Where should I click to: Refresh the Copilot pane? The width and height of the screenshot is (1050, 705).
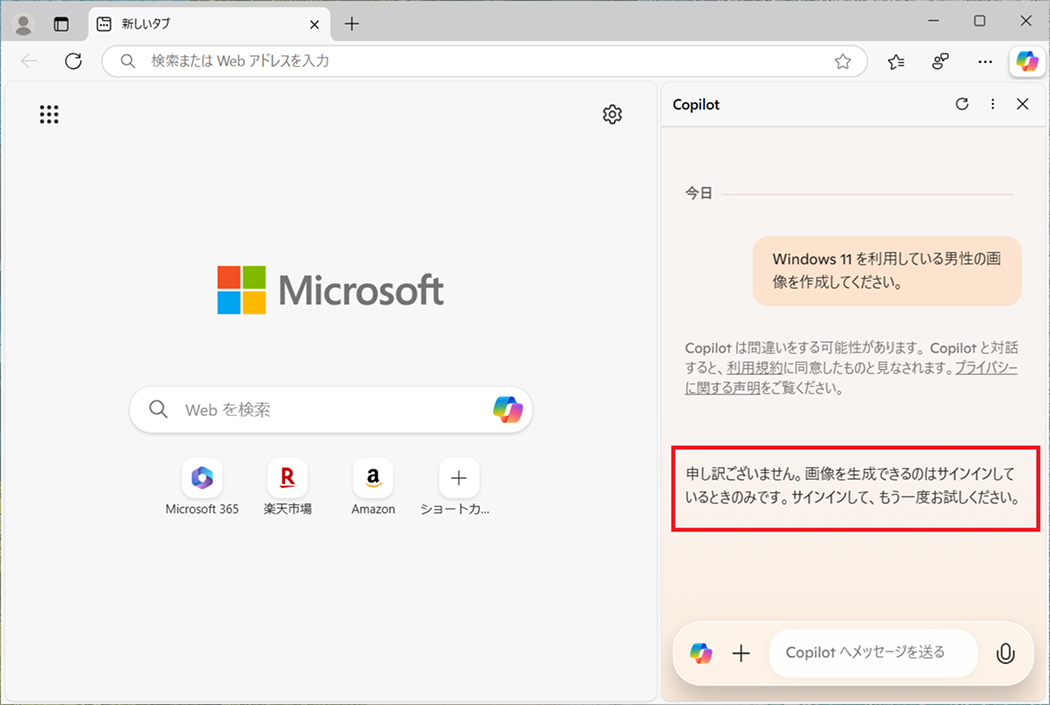pos(962,104)
